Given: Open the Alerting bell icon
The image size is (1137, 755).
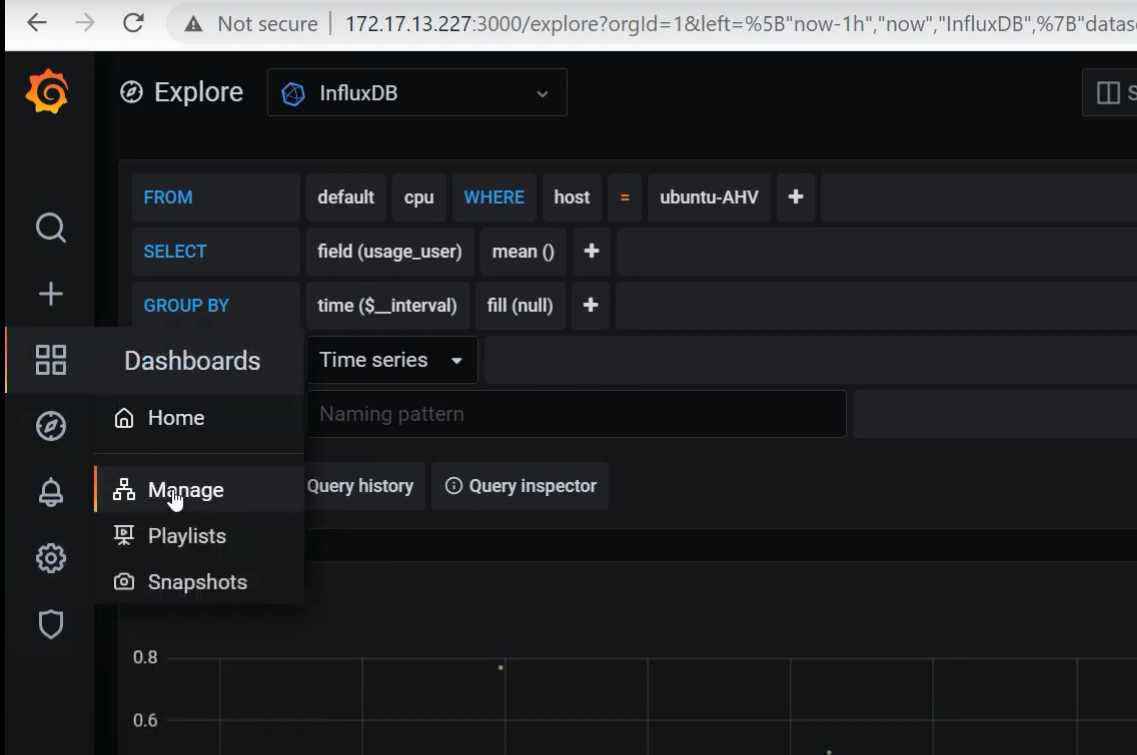Looking at the screenshot, I should (x=51, y=492).
